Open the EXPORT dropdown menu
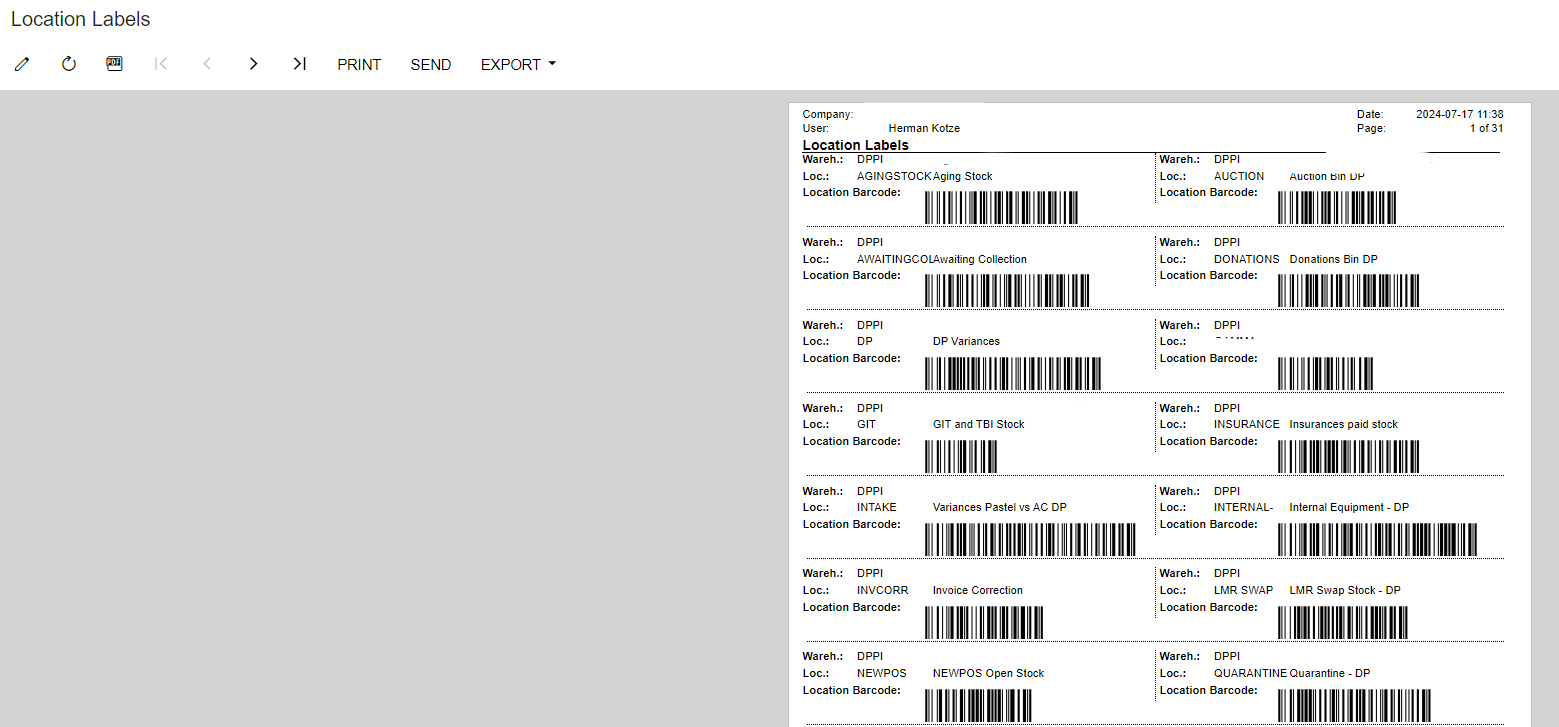Viewport: 1559px width, 727px height. 518,64
